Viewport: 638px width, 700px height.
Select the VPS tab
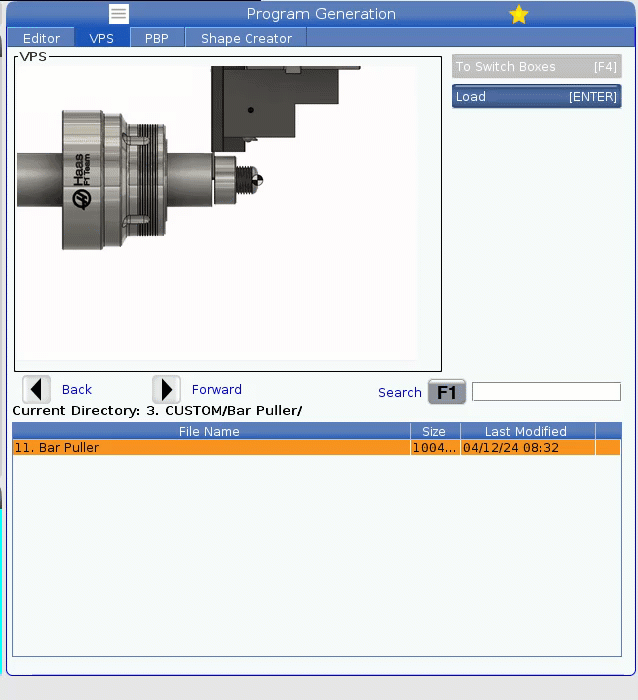tap(102, 38)
